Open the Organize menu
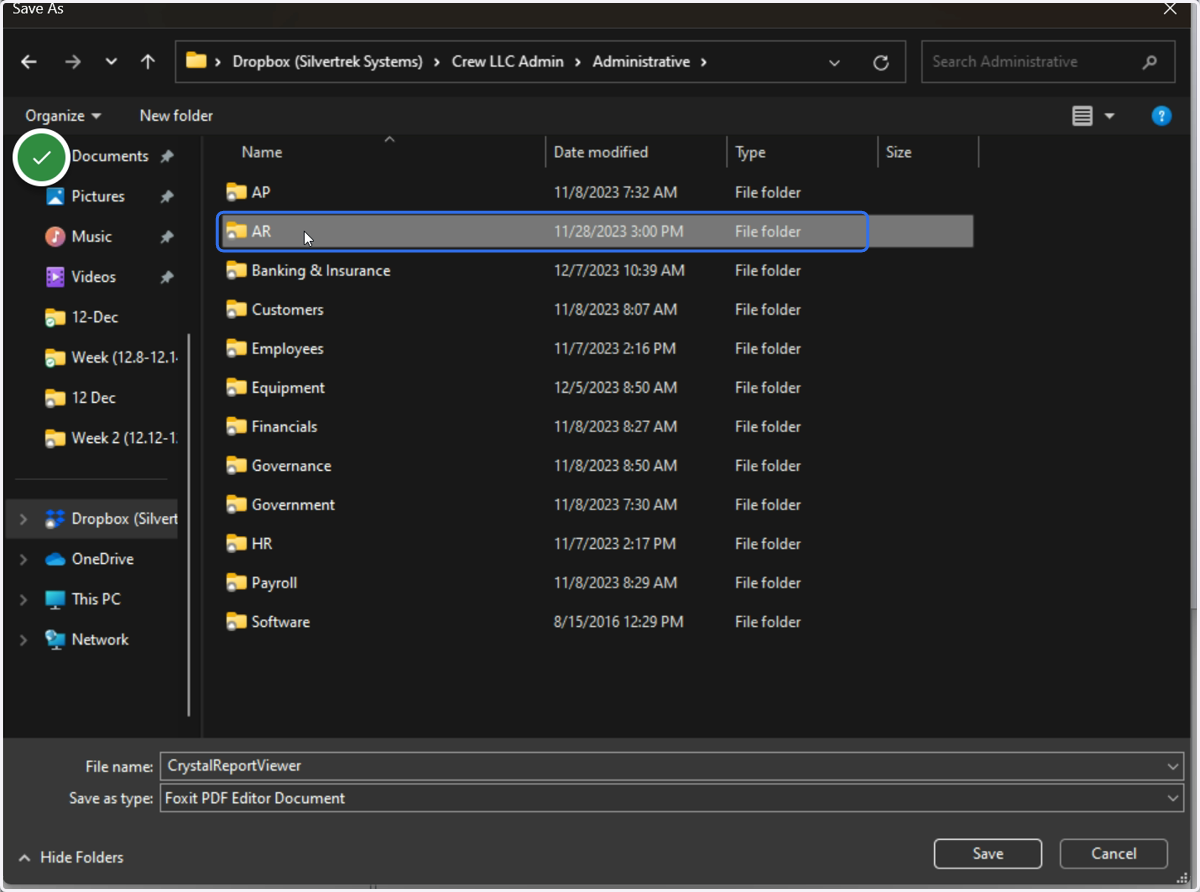This screenshot has height=892, width=1200. click(63, 116)
